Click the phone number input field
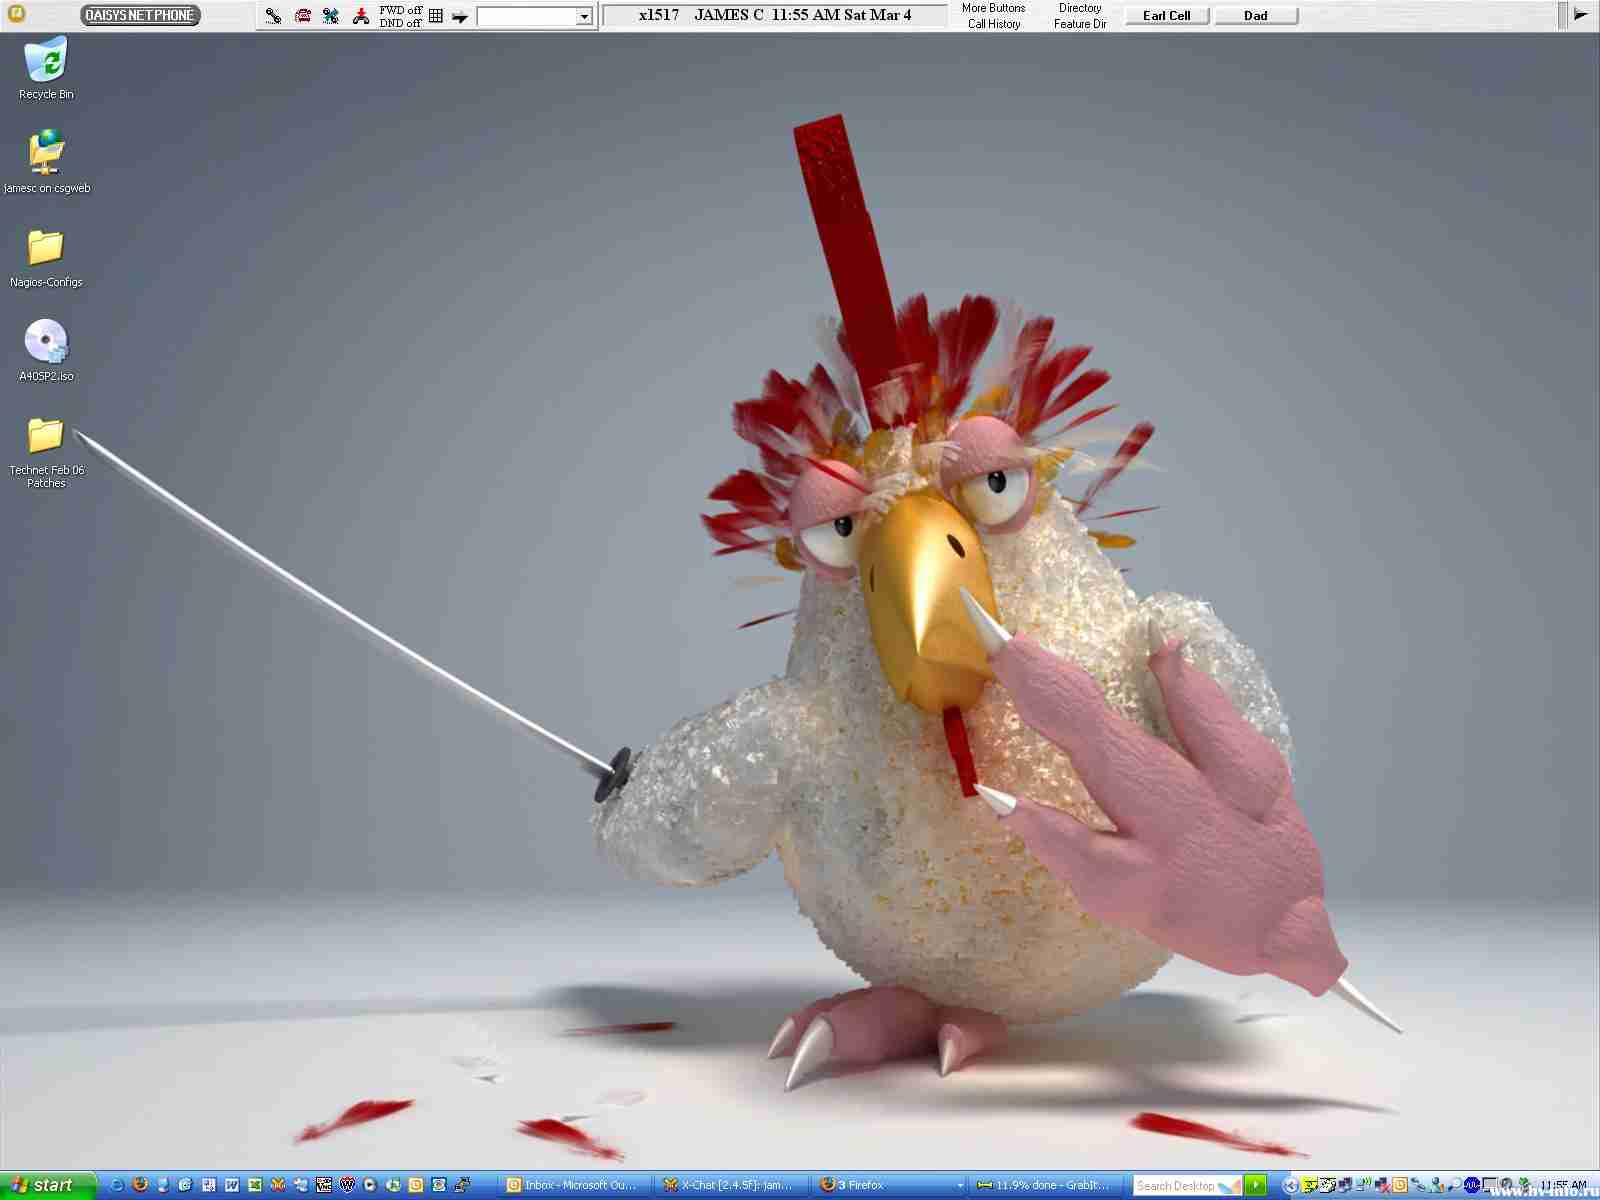The width and height of the screenshot is (1600, 1200). [x=527, y=16]
